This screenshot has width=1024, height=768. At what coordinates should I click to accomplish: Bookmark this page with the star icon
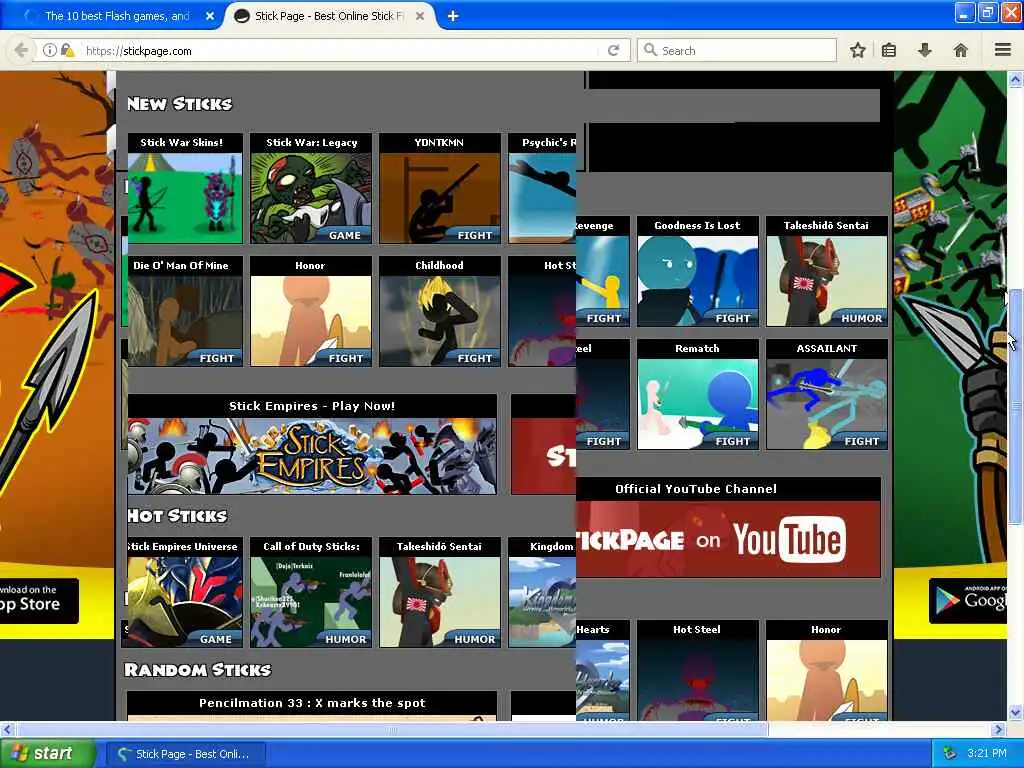click(x=857, y=50)
